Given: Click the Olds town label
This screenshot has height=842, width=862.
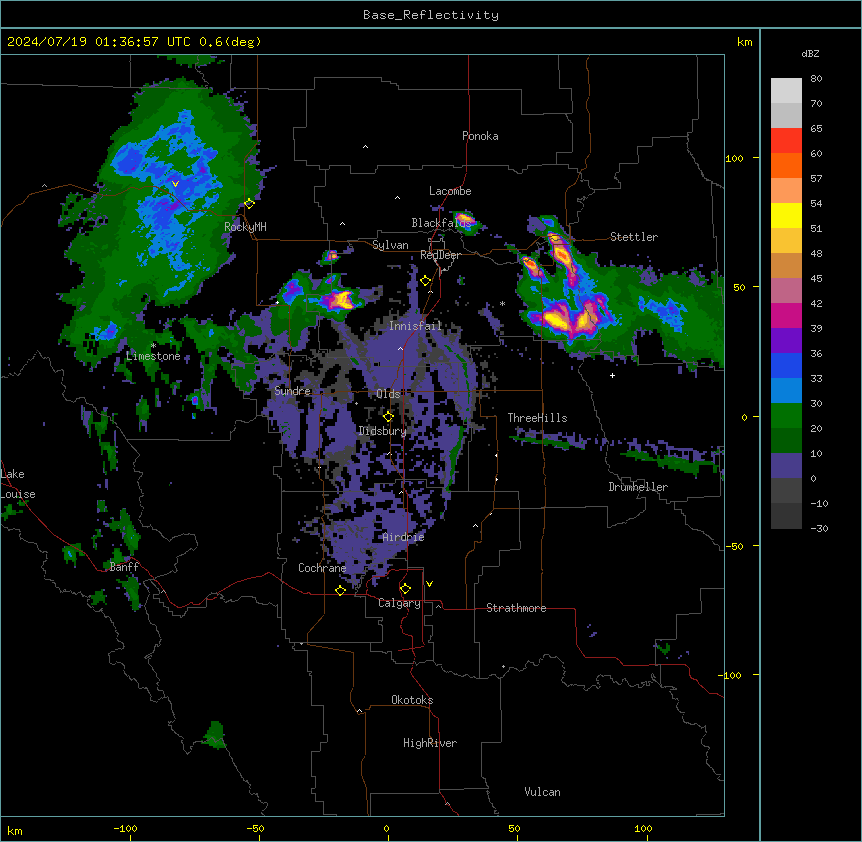Looking at the screenshot, I should (x=388, y=394).
